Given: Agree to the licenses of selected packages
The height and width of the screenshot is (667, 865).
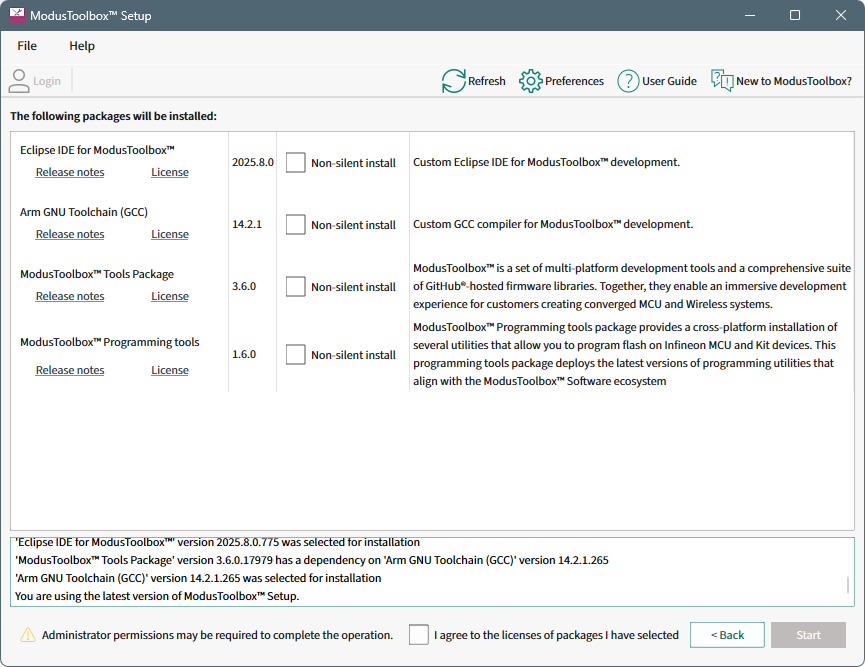Looking at the screenshot, I should coord(419,635).
